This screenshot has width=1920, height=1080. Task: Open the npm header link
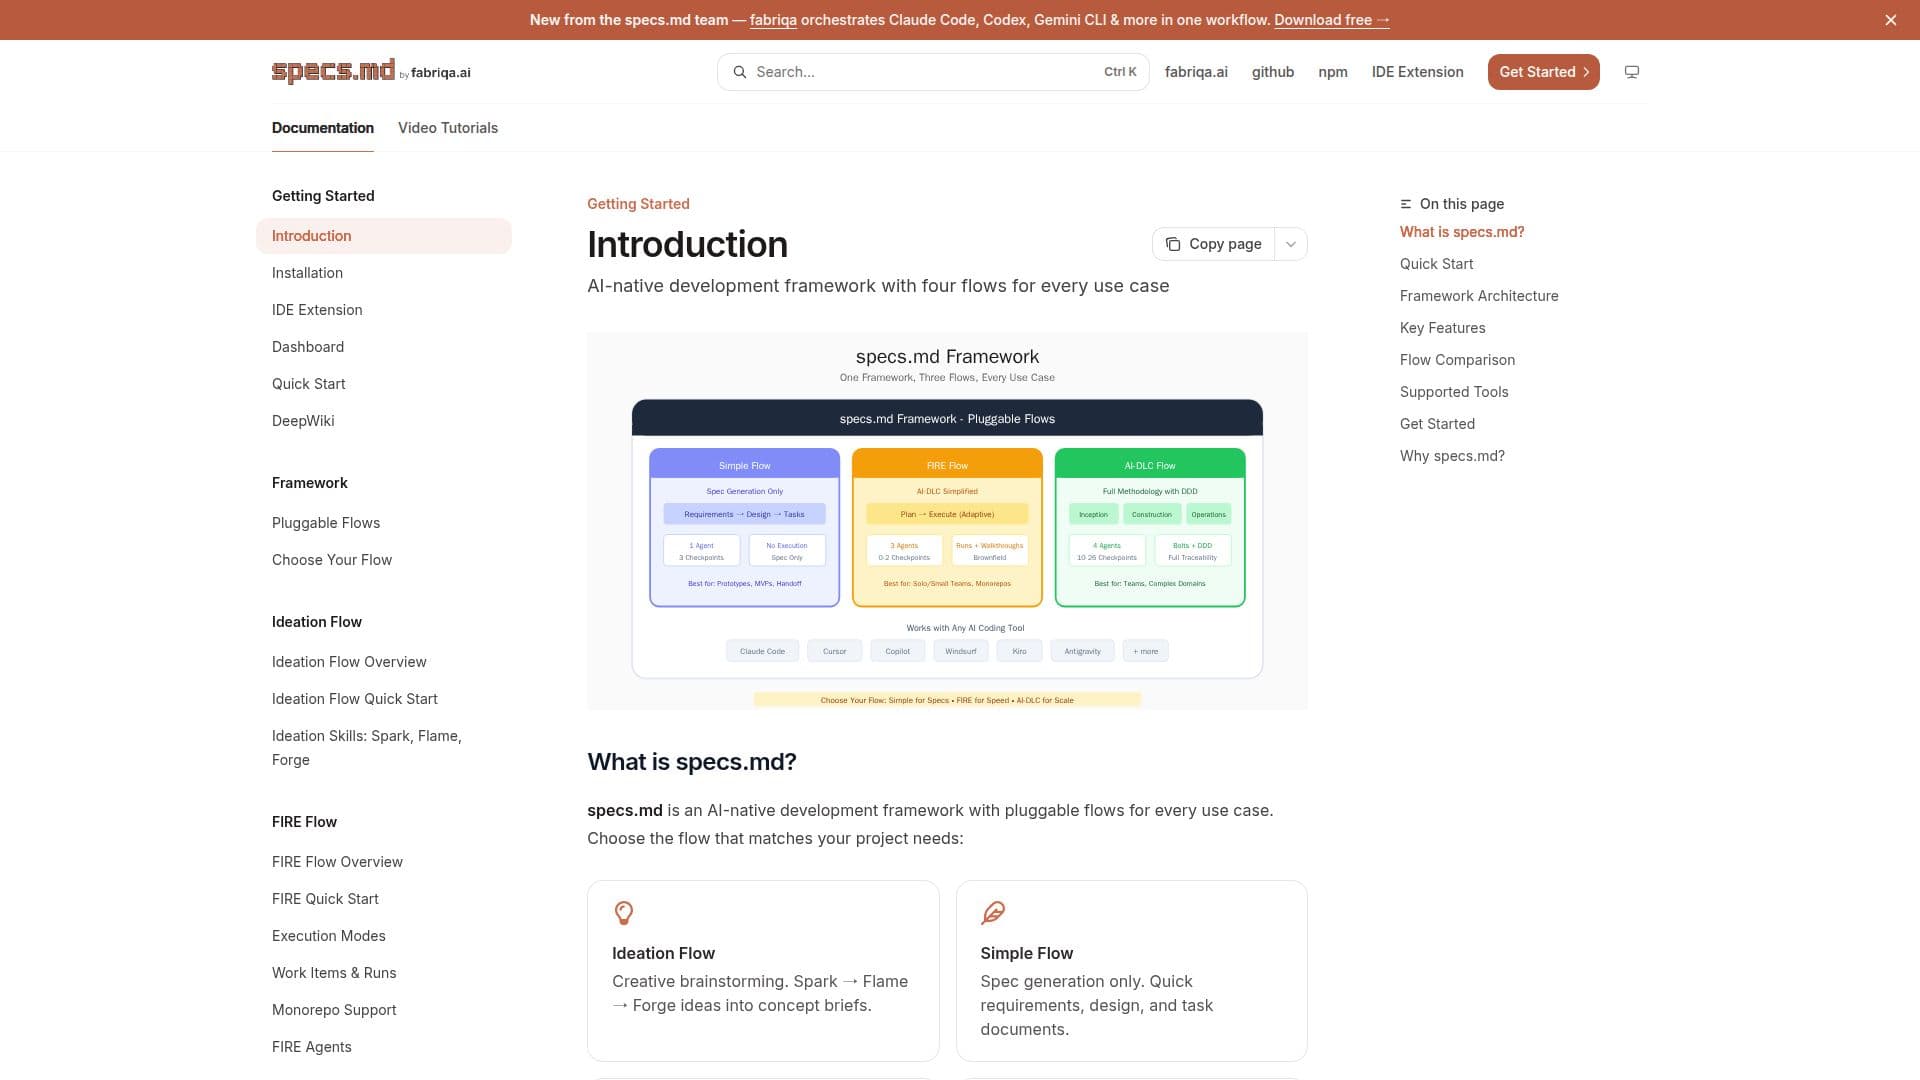[x=1333, y=72]
